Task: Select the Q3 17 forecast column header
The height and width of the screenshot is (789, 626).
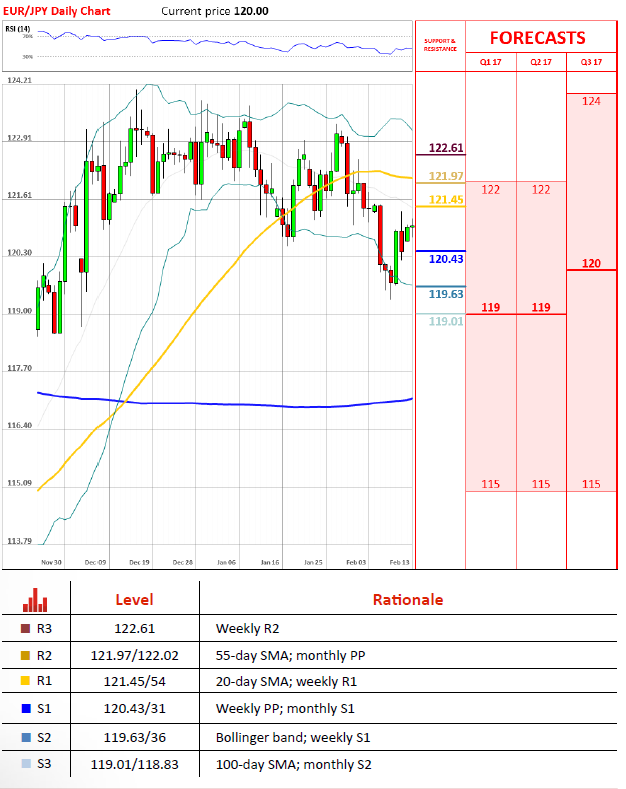Action: [x=591, y=62]
